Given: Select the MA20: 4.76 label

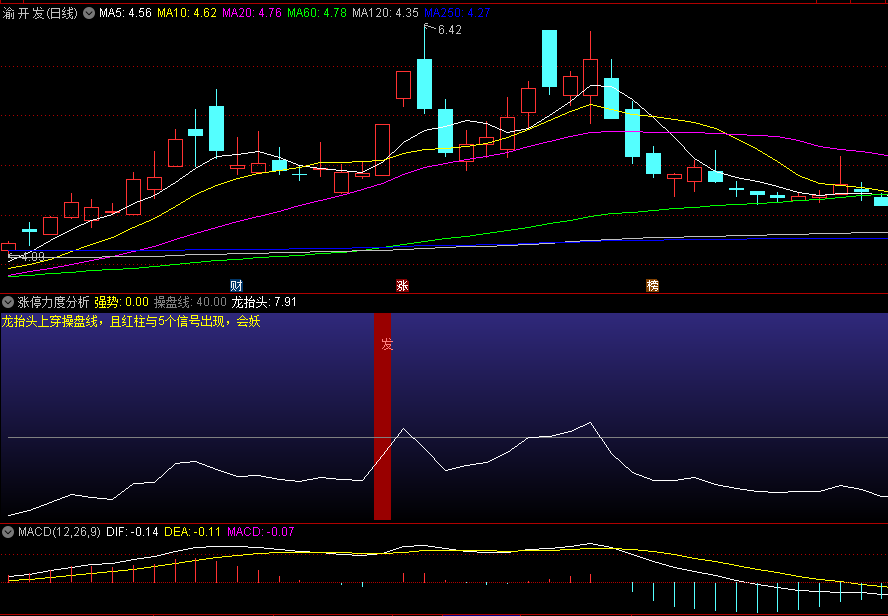Looking at the screenshot, I should (x=252, y=13).
